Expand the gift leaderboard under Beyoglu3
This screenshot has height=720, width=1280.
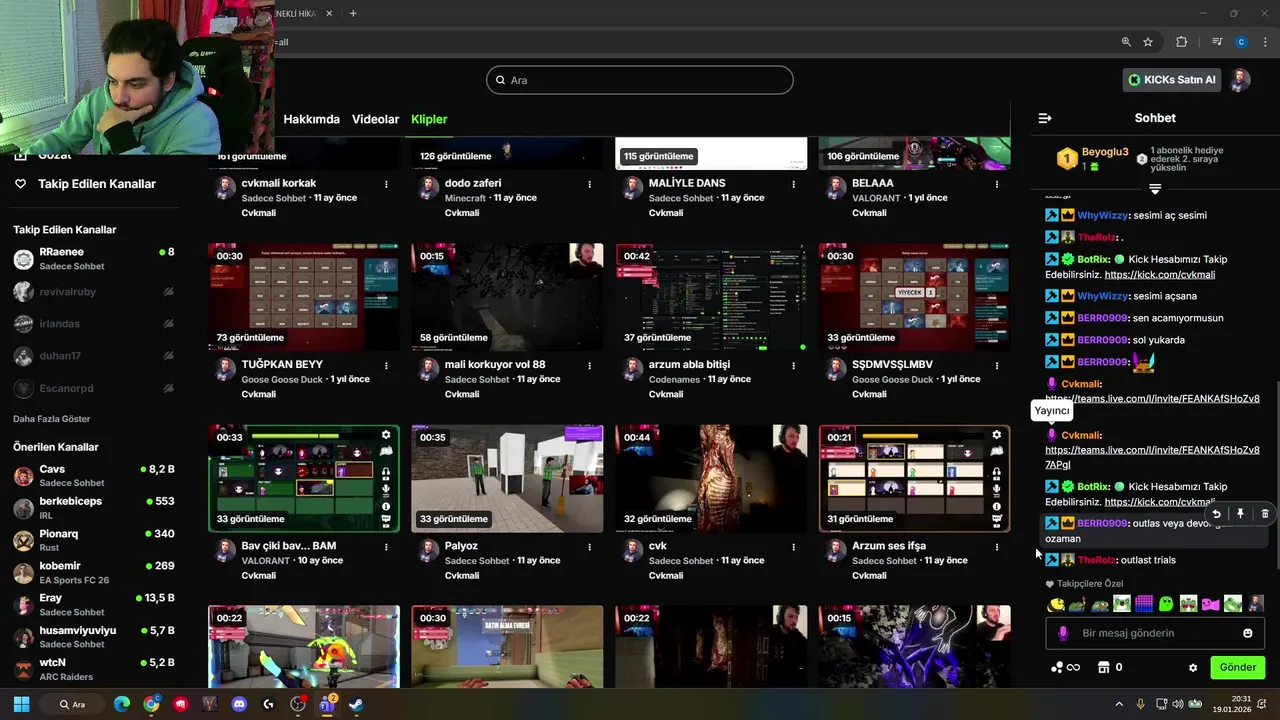[1155, 189]
